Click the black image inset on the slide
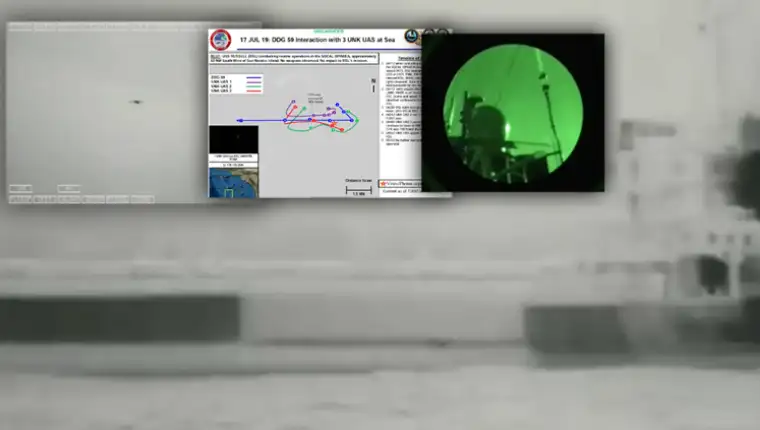760x430 pixels. (234, 140)
